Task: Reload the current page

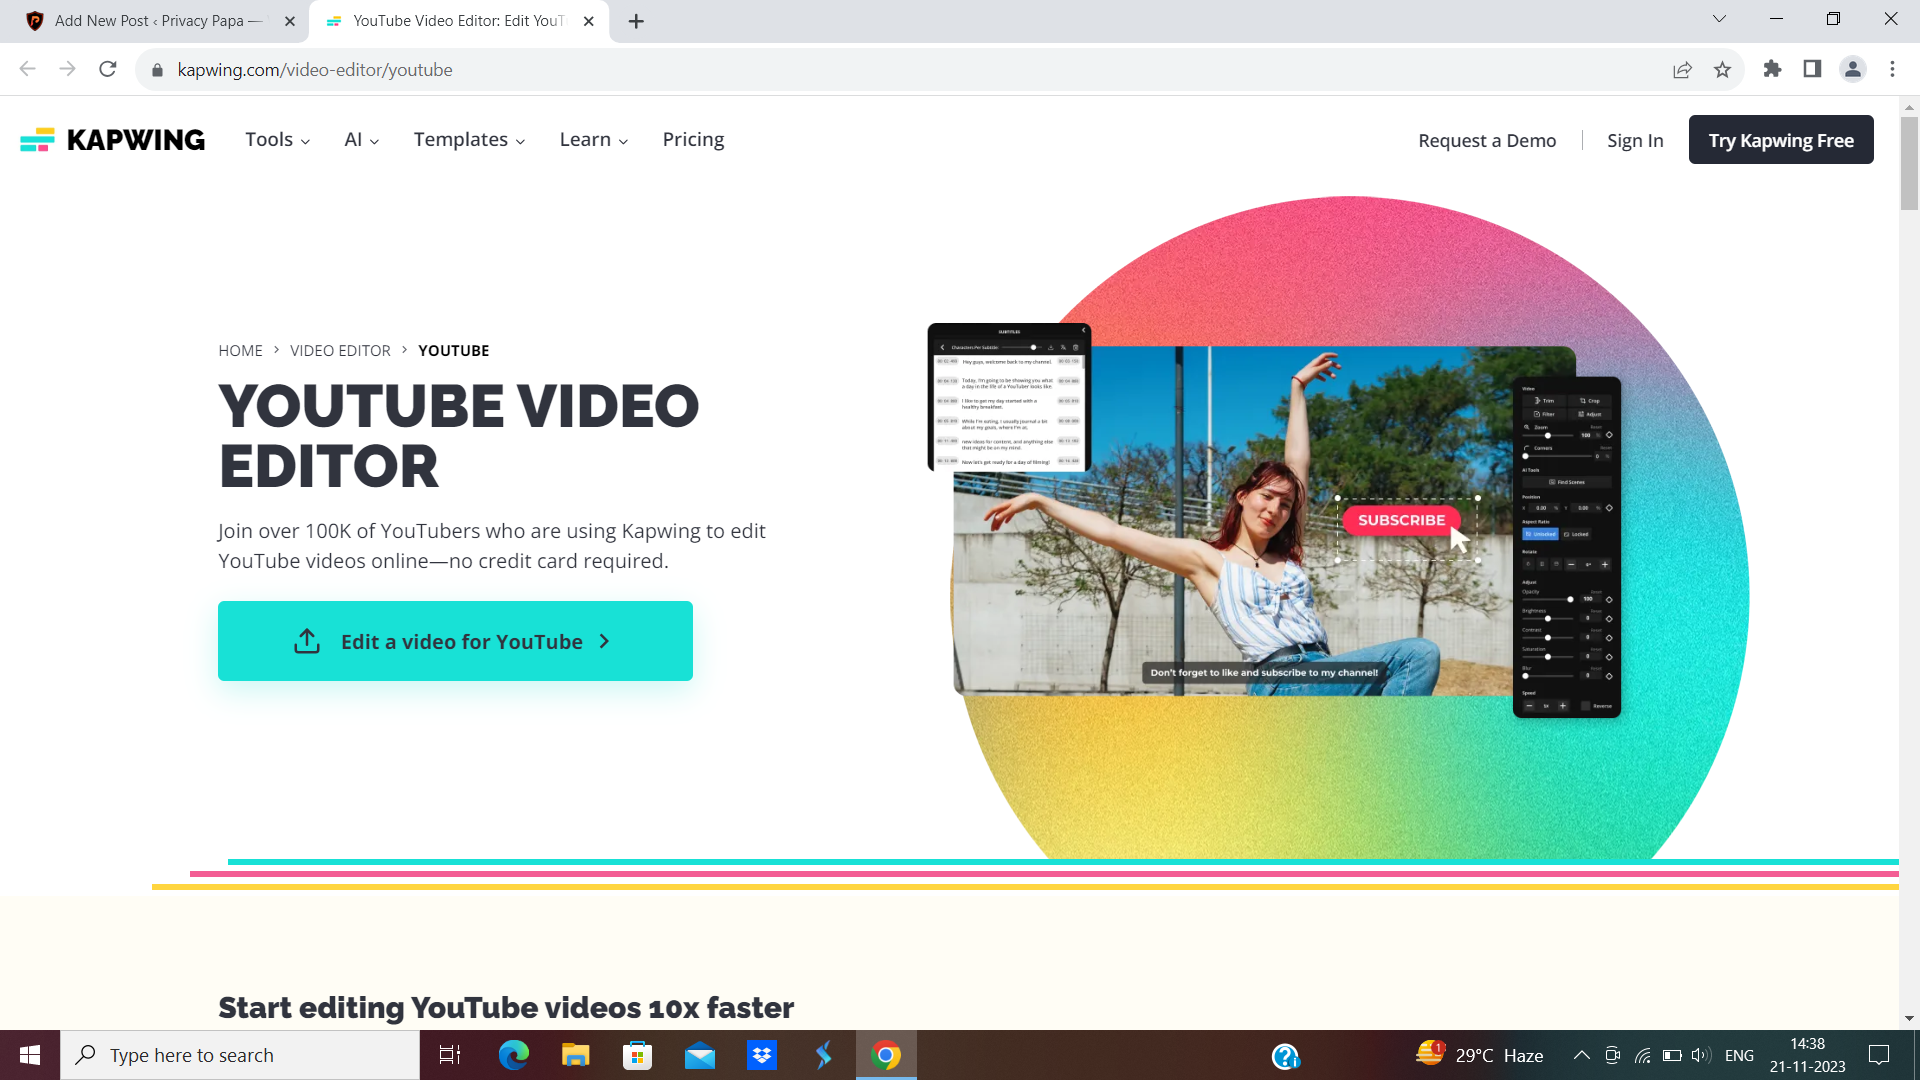Action: (108, 69)
